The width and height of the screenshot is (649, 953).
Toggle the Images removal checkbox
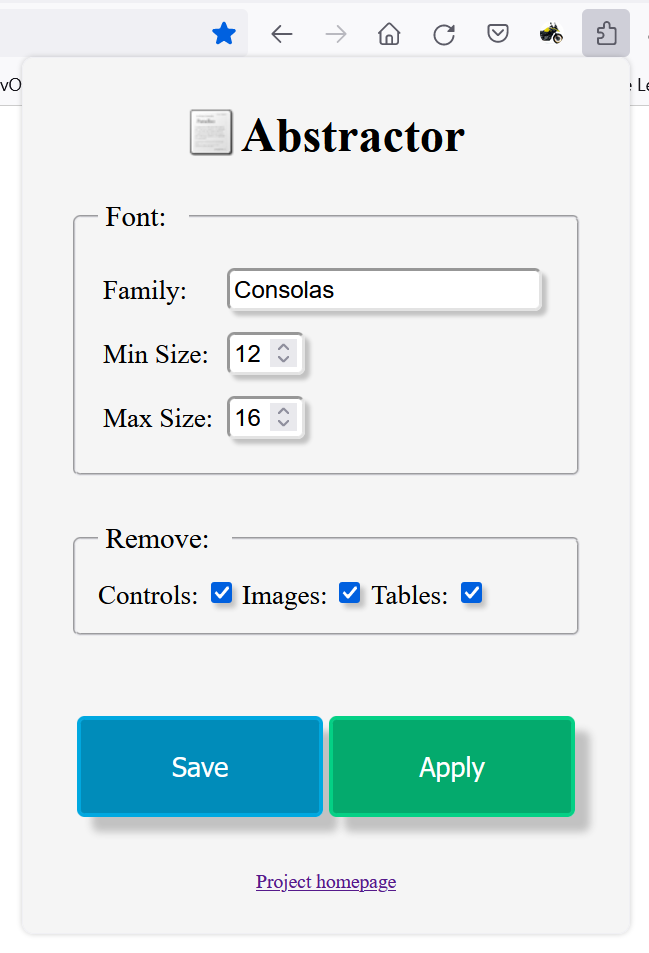pos(349,593)
